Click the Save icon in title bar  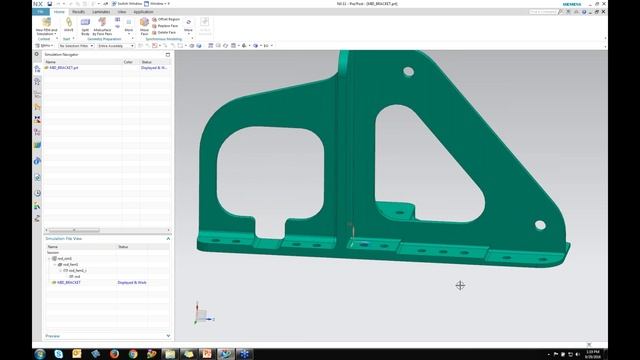[49, 4]
